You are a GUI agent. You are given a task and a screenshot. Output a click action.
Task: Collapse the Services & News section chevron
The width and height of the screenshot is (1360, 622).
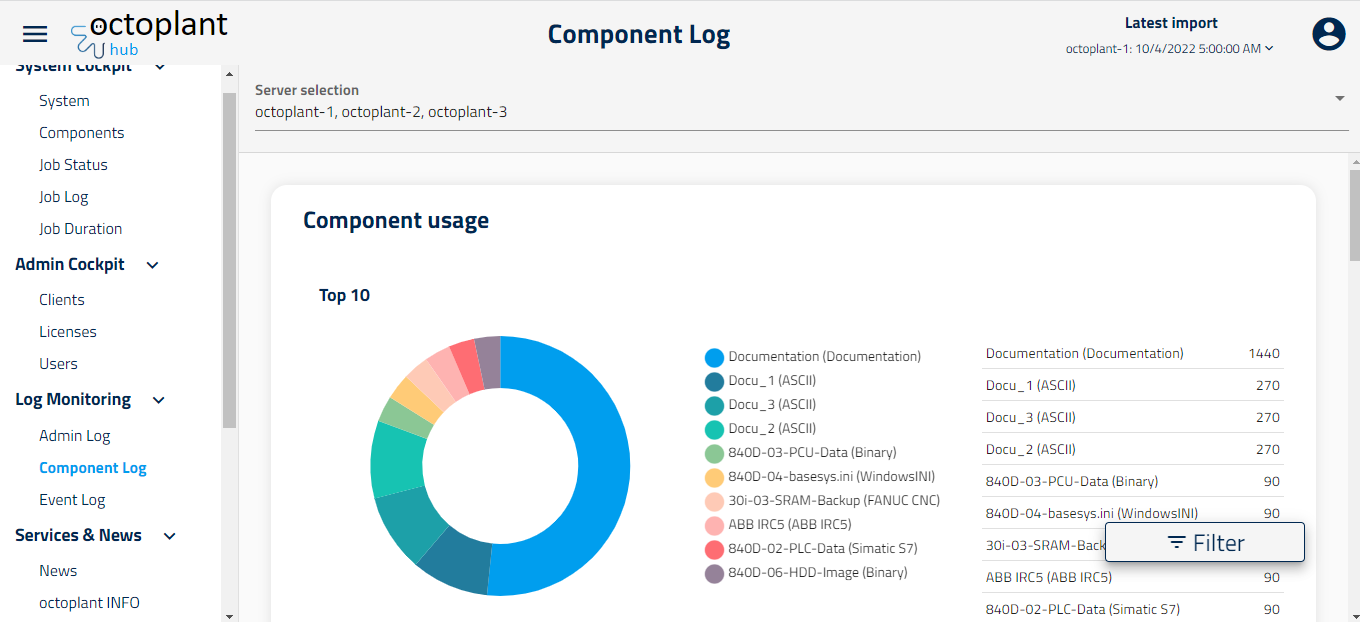[x=170, y=536]
